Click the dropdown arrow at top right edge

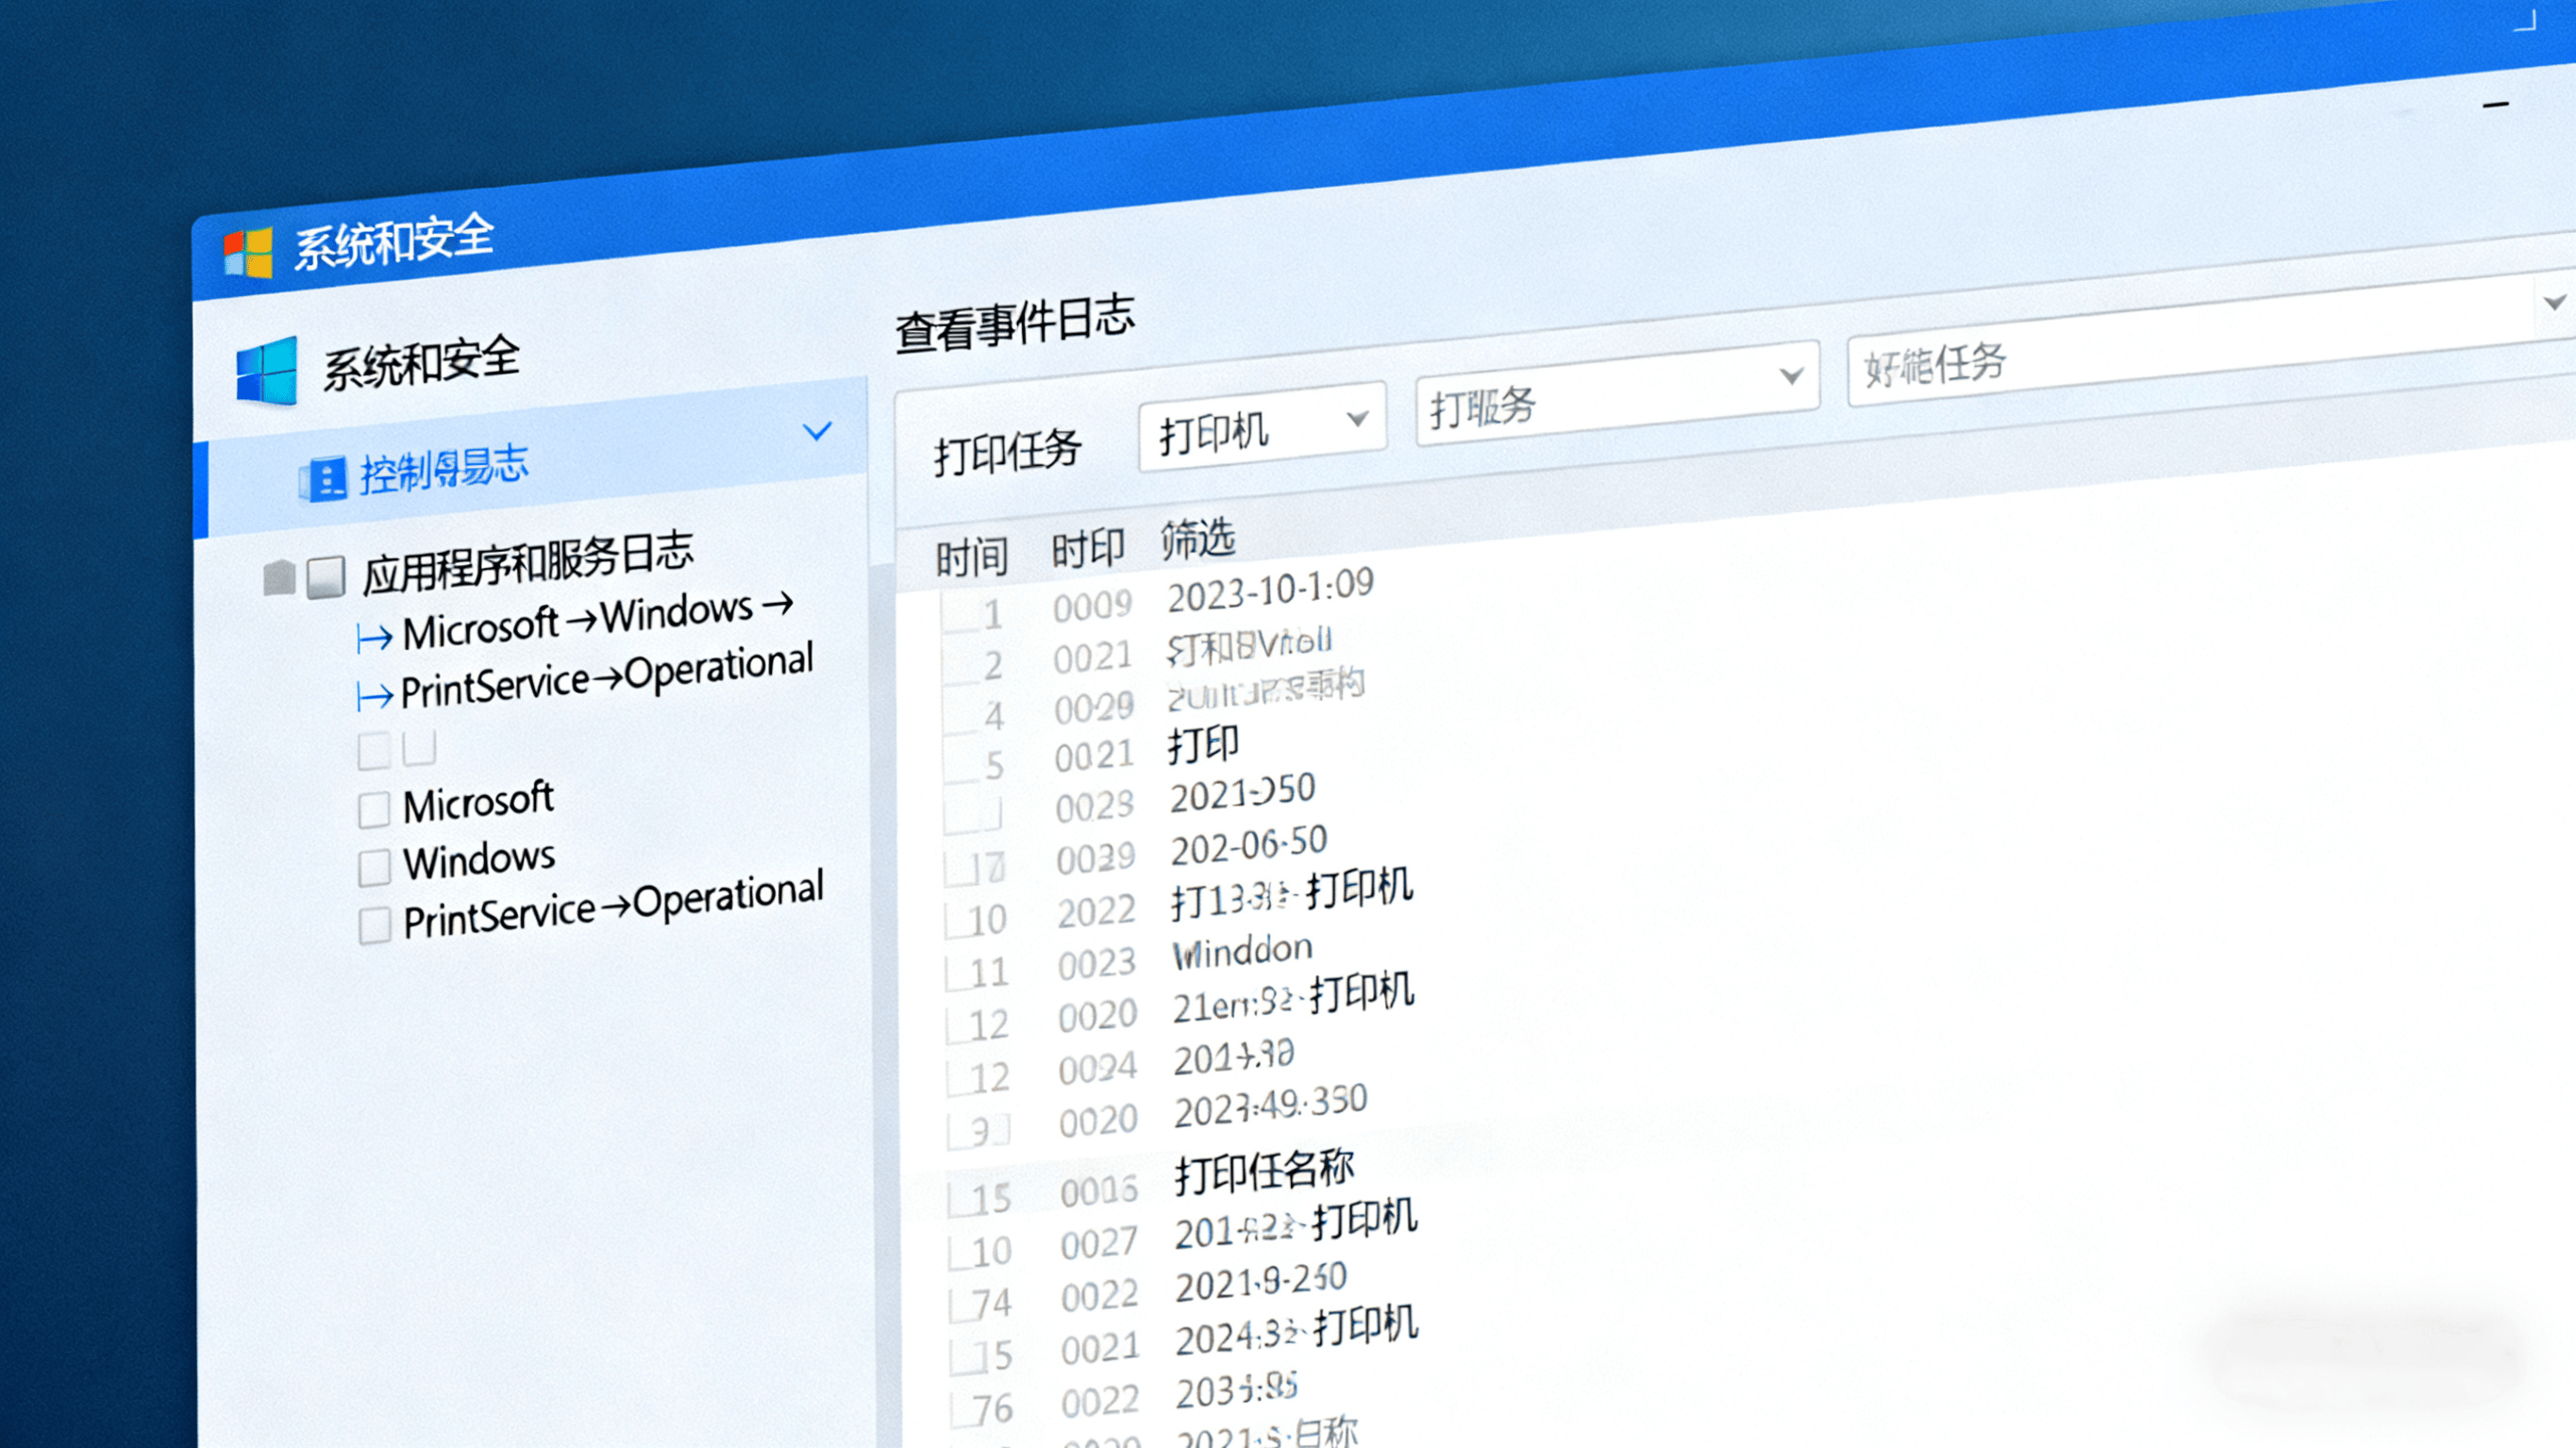click(x=2554, y=301)
